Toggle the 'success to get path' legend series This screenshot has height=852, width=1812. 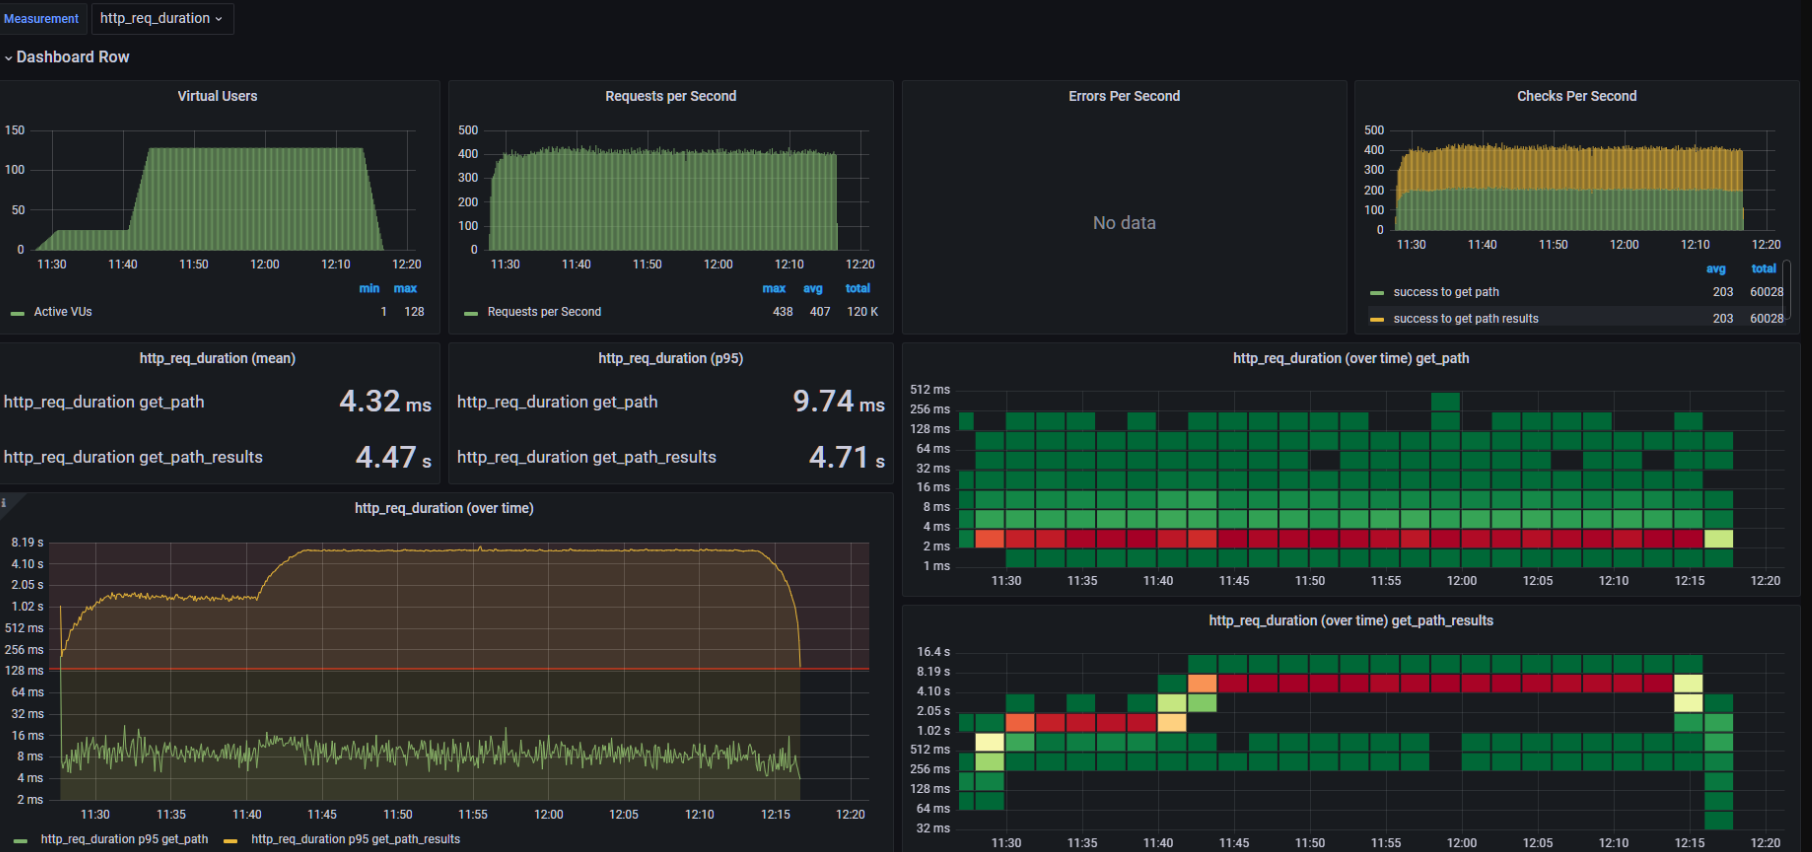1446,292
